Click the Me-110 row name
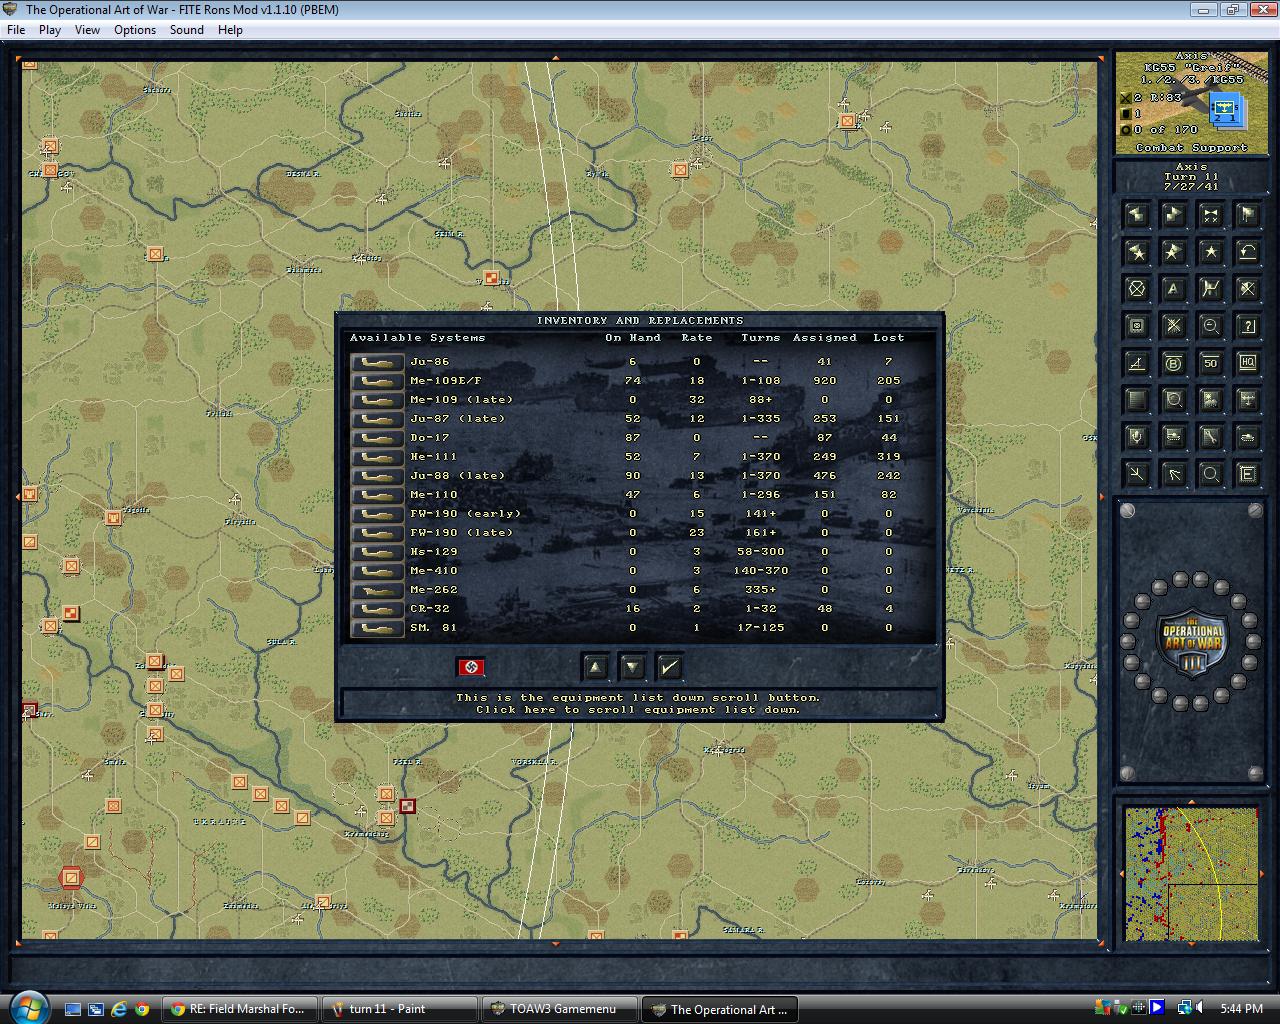Viewport: 1280px width, 1024px height. [x=433, y=495]
